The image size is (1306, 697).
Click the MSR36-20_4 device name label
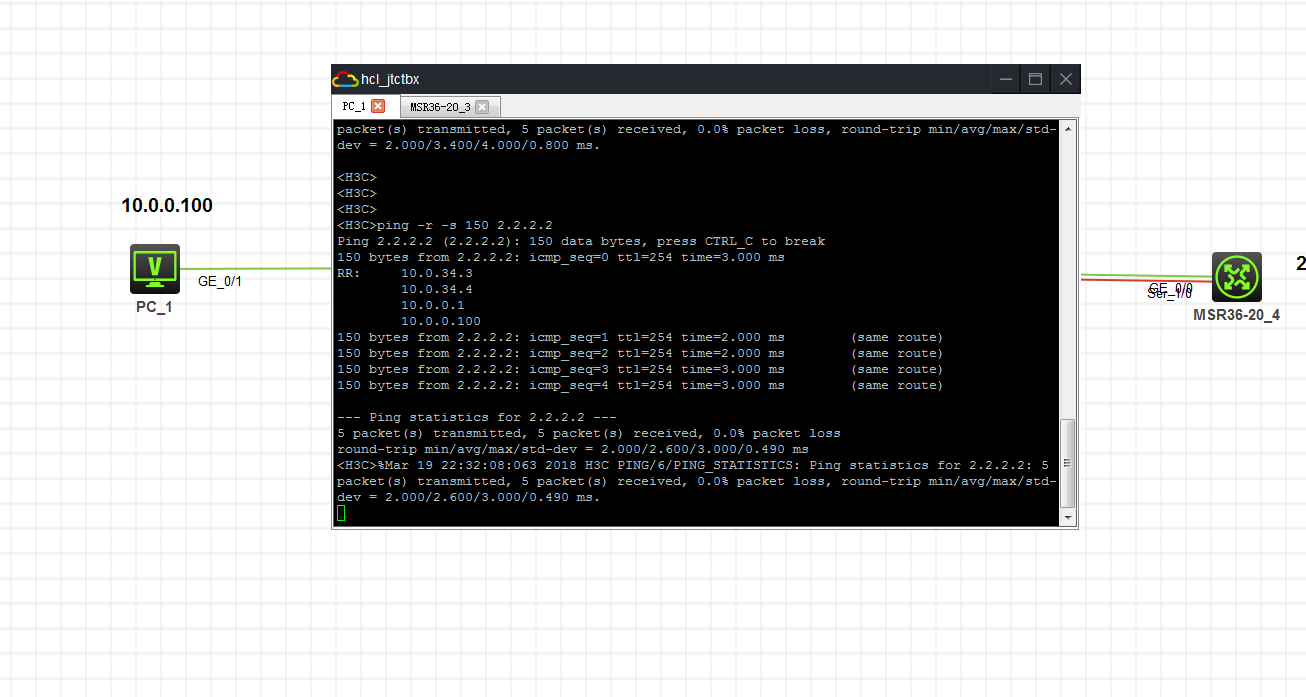[x=1236, y=314]
